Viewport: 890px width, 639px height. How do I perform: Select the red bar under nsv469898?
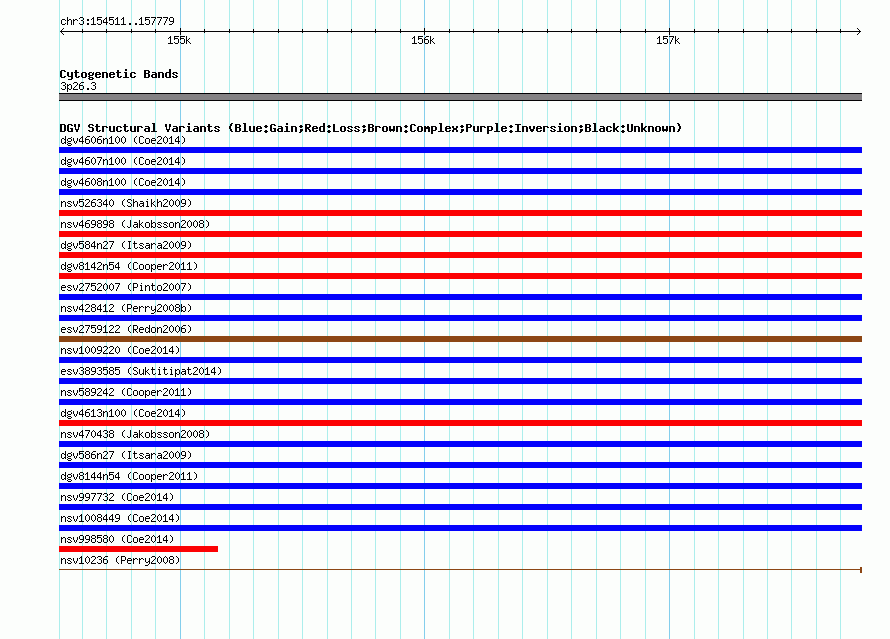460,234
